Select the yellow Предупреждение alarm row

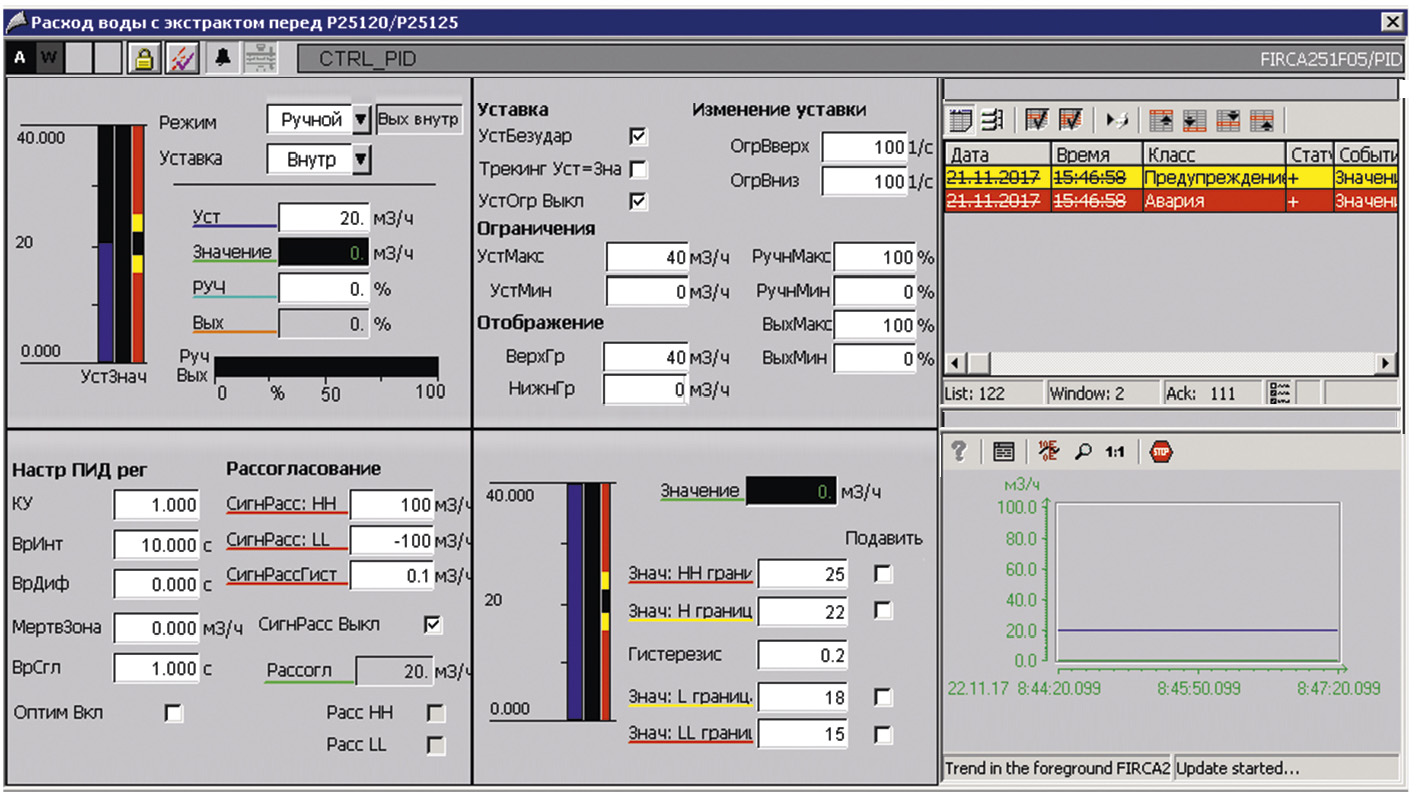pyautogui.click(x=1170, y=178)
